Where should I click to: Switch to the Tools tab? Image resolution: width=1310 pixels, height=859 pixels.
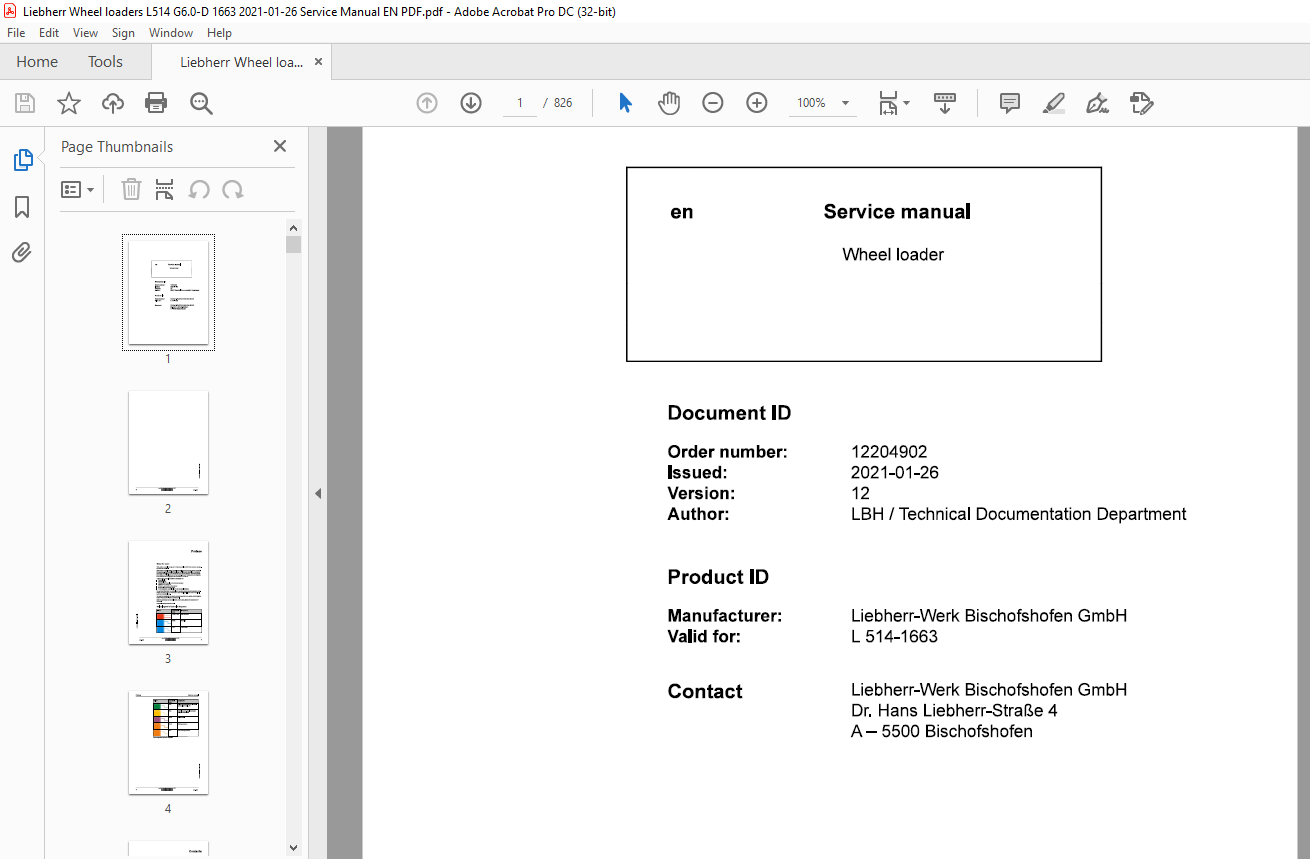tap(105, 62)
